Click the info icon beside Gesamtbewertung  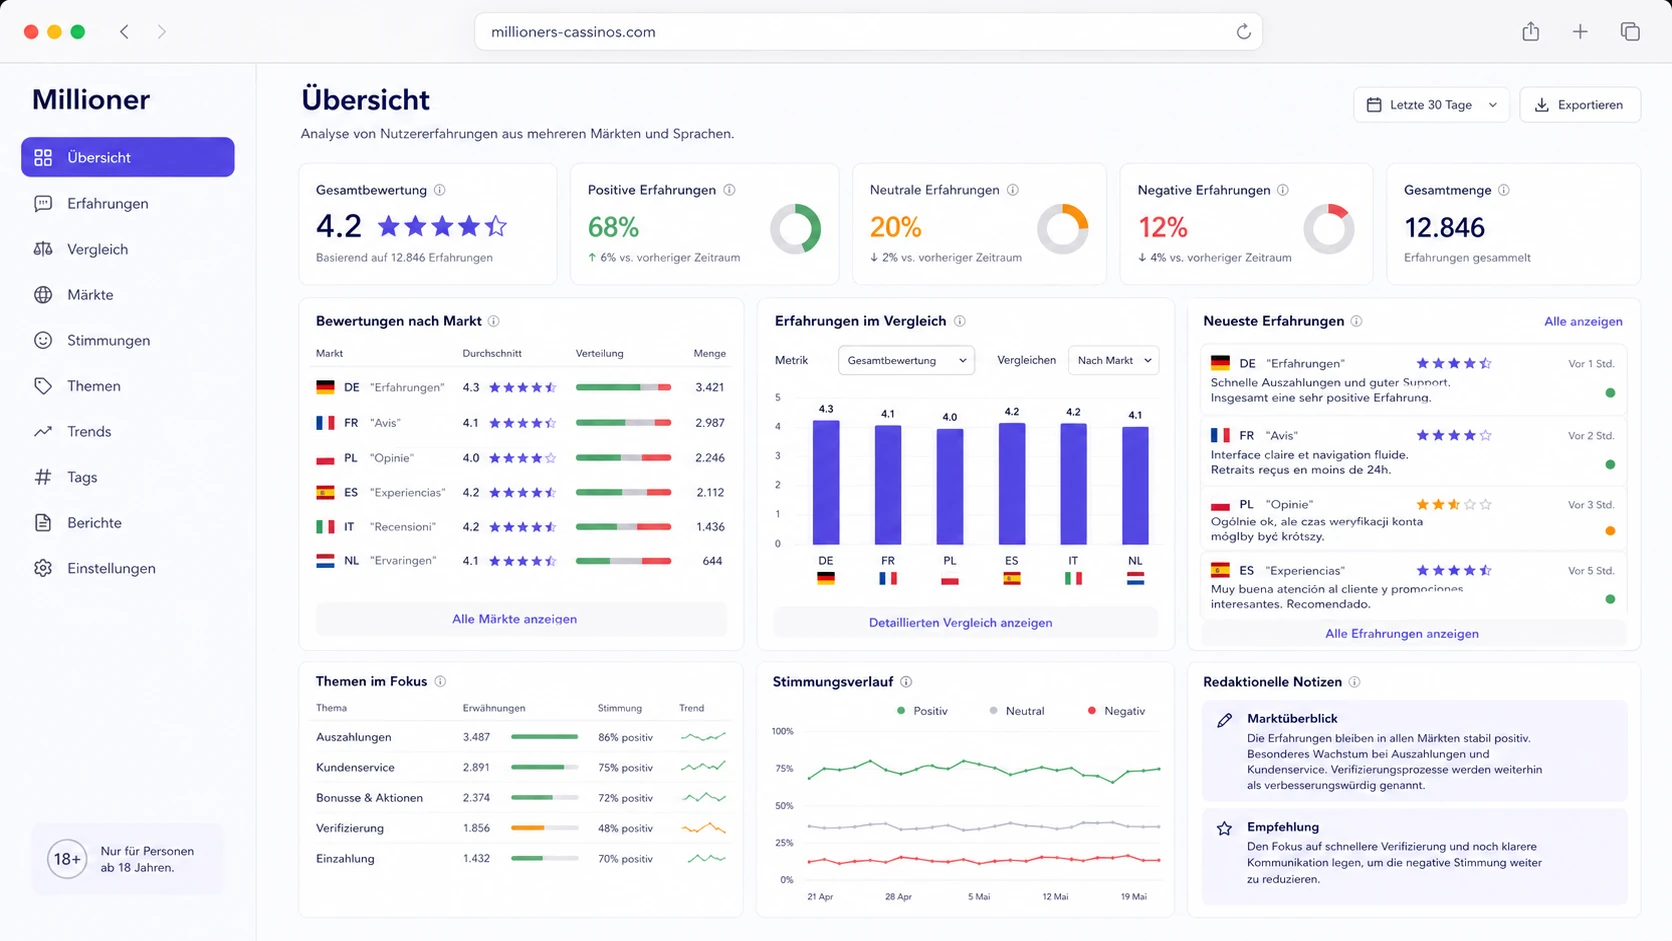439,190
